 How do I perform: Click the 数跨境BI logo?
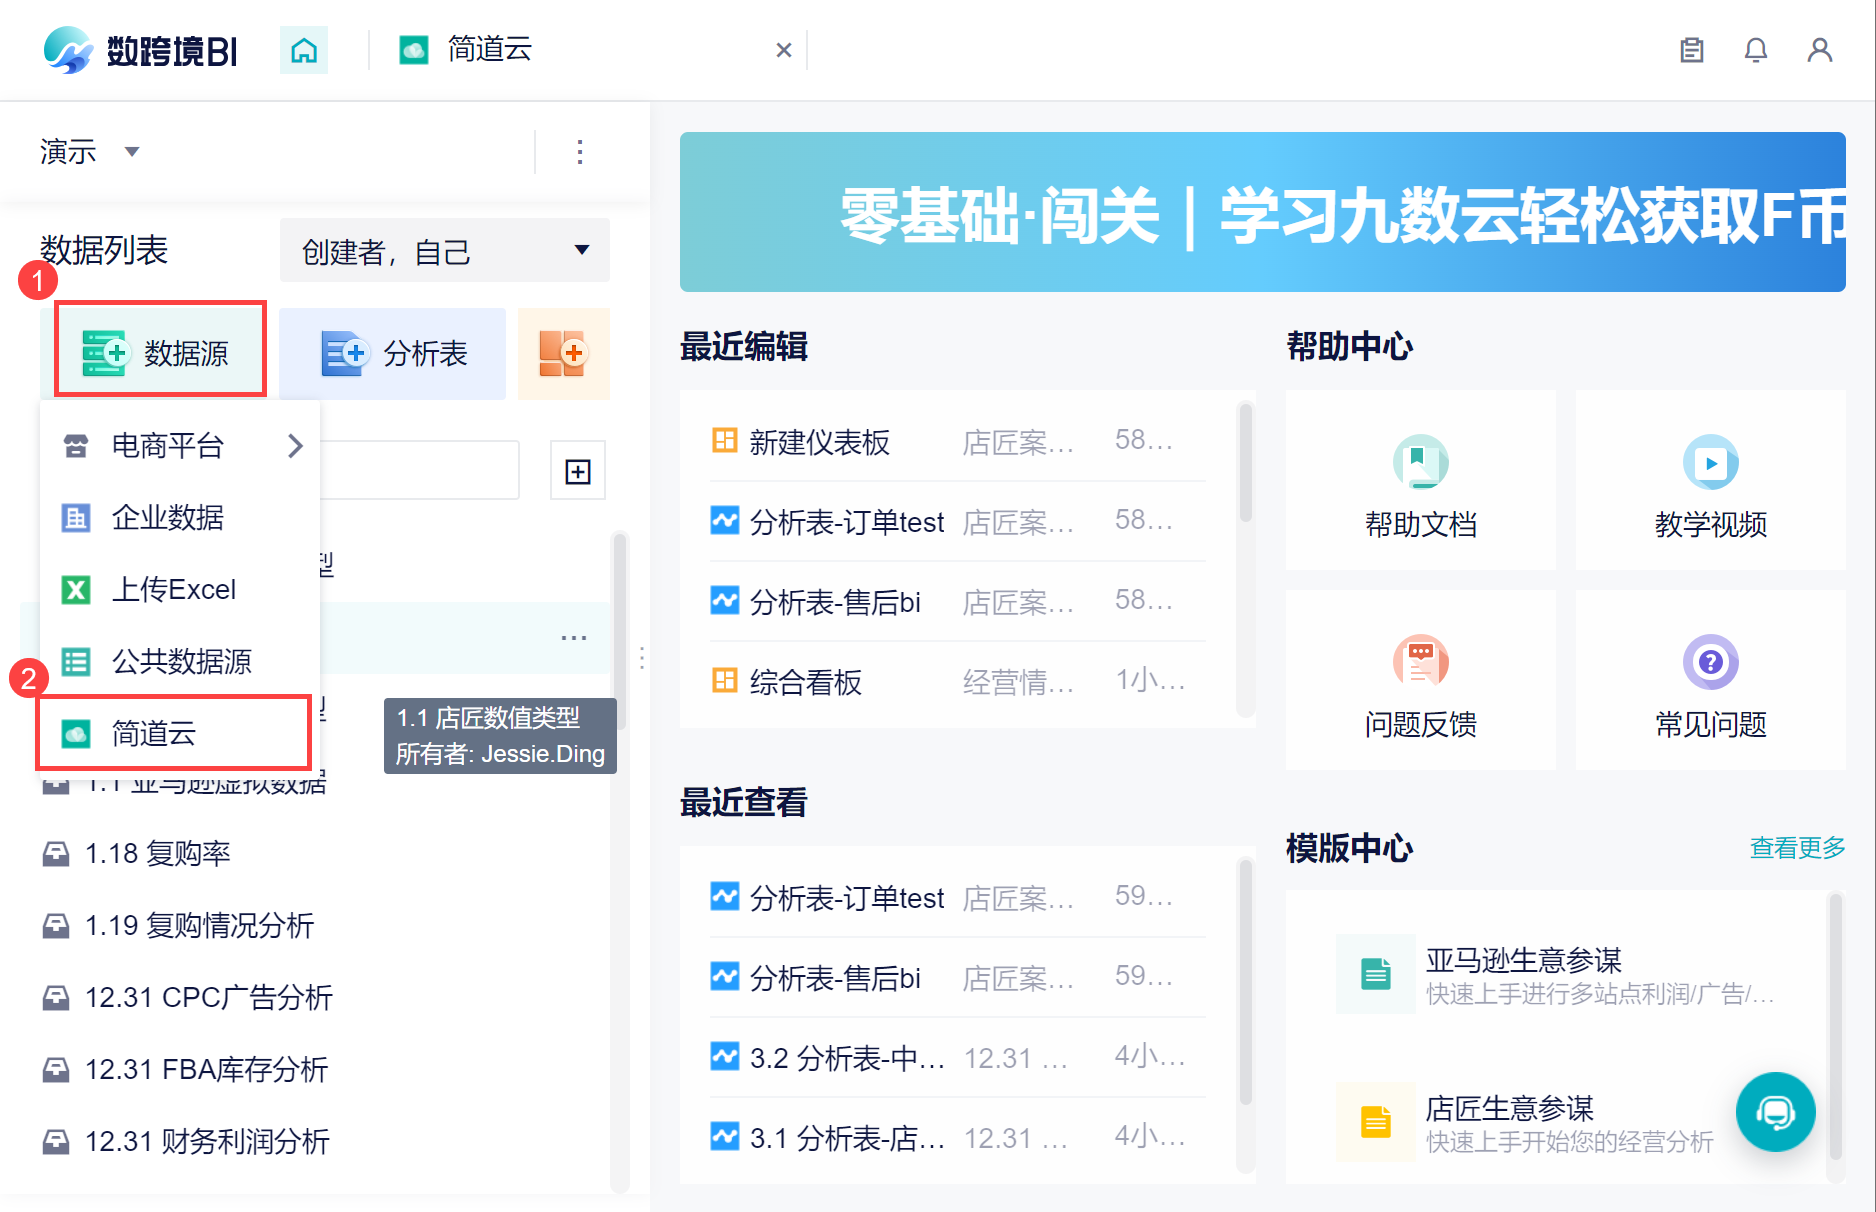coord(141,50)
